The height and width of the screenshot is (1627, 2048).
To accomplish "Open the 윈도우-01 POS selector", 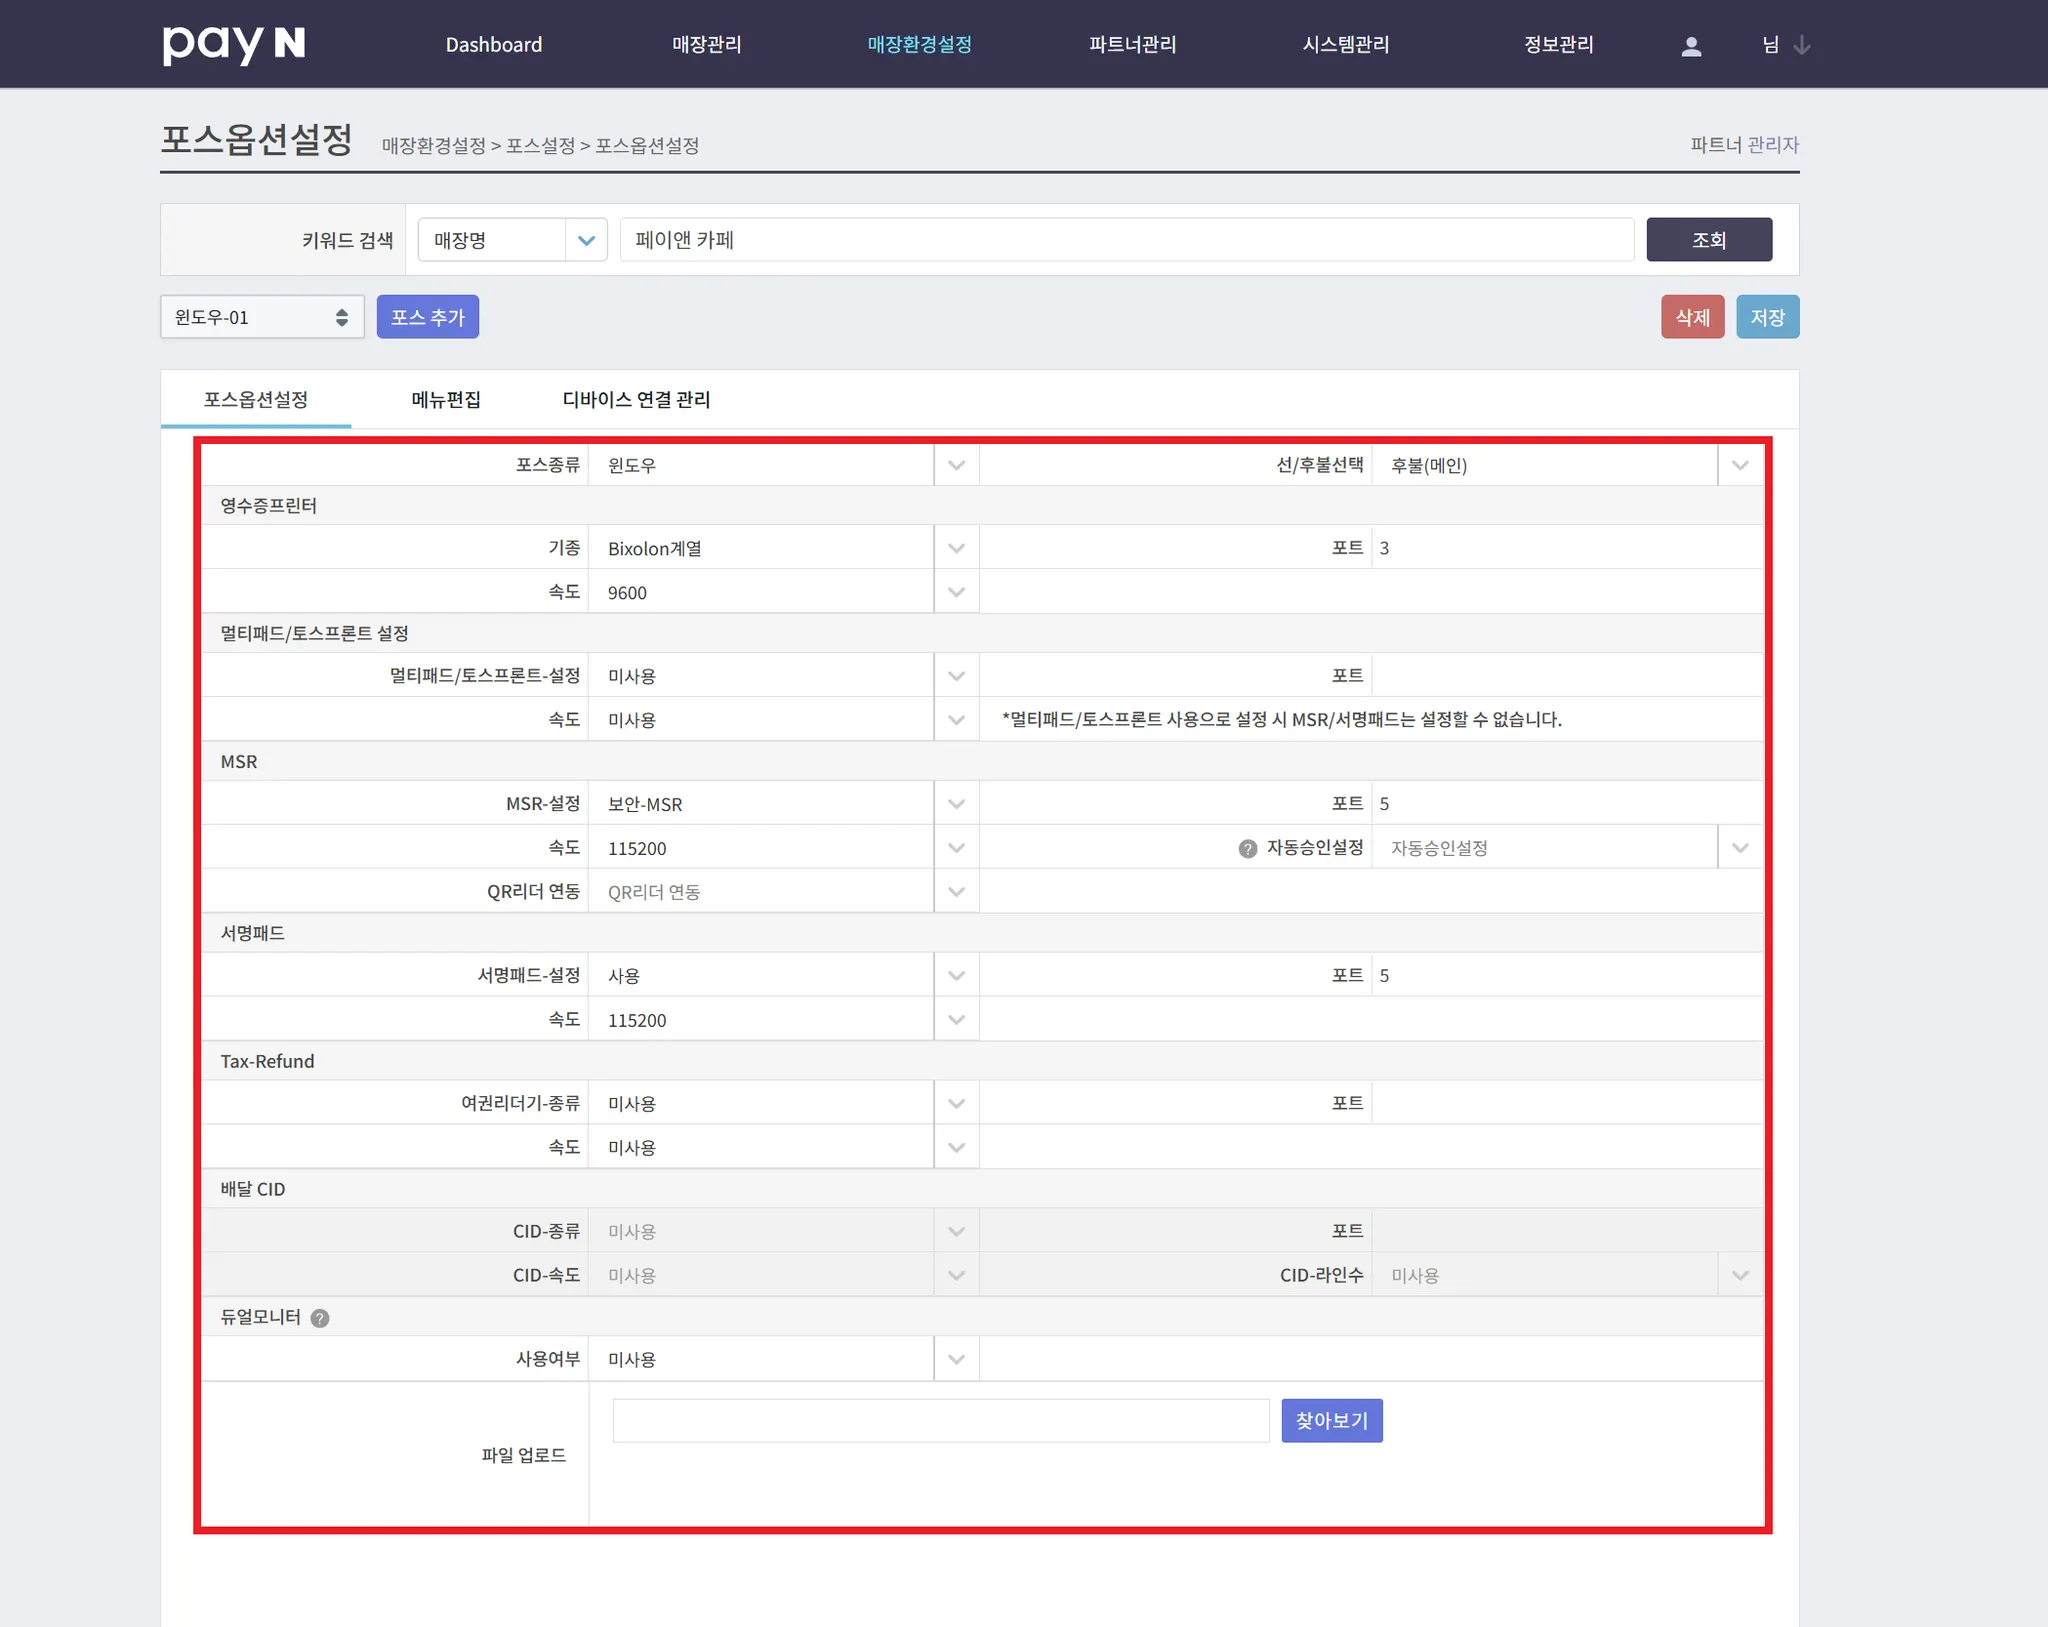I will [262, 317].
